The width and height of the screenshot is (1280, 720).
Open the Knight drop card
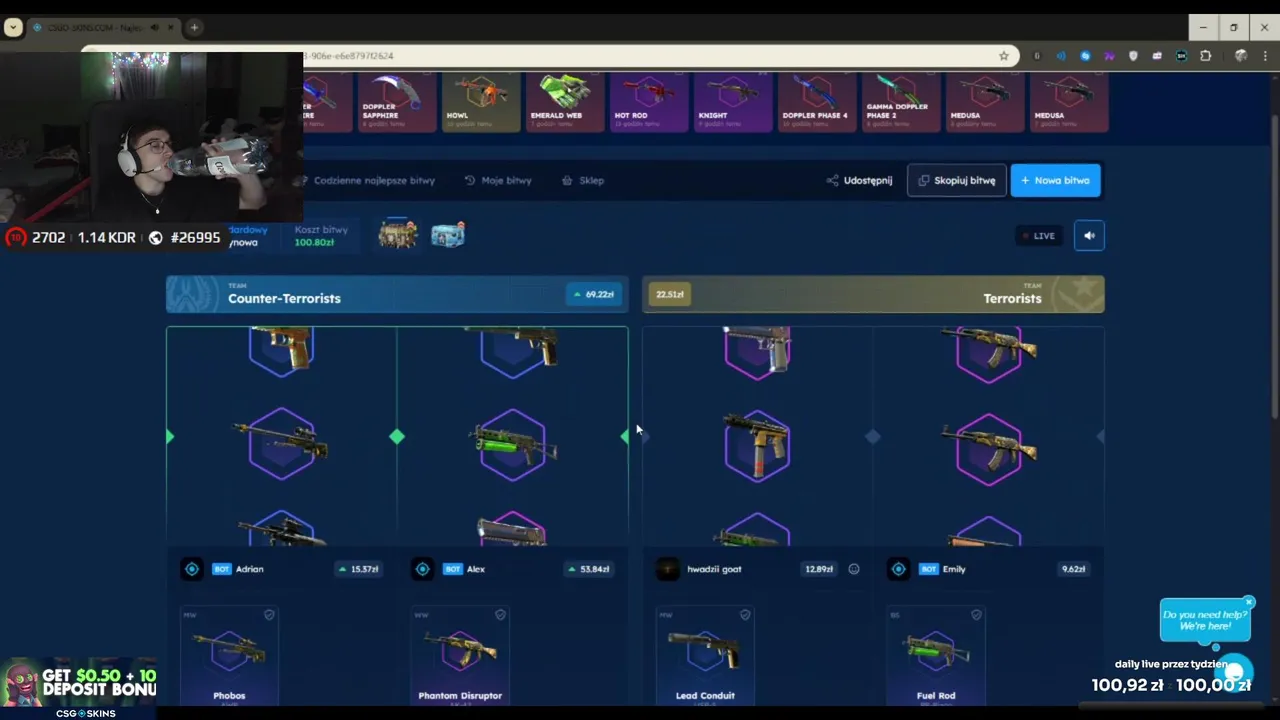click(733, 103)
